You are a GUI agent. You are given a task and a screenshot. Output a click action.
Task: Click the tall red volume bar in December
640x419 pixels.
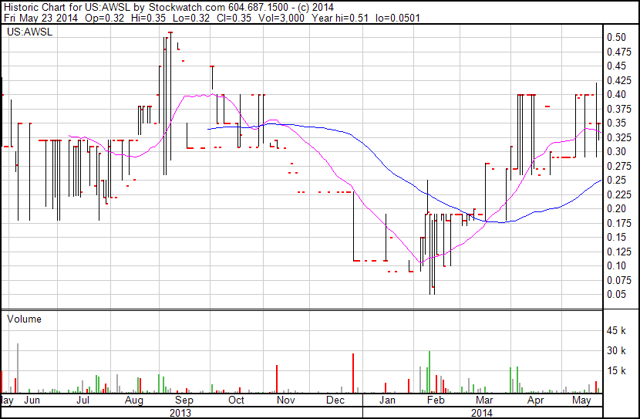click(x=353, y=373)
